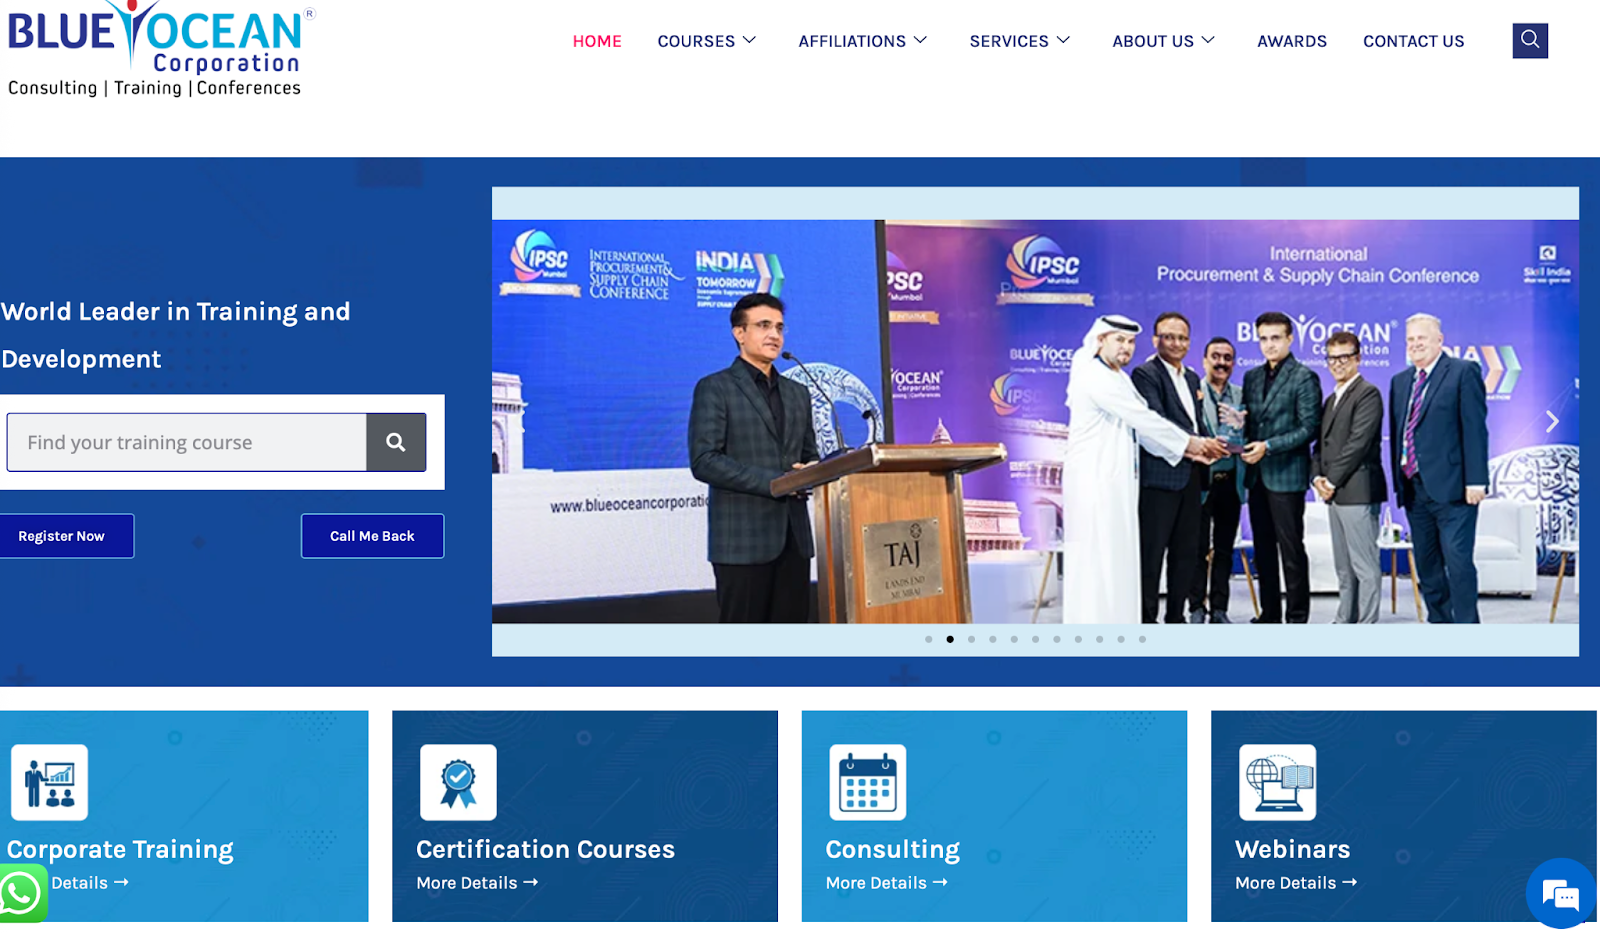Click the Register Now button

[x=64, y=536]
